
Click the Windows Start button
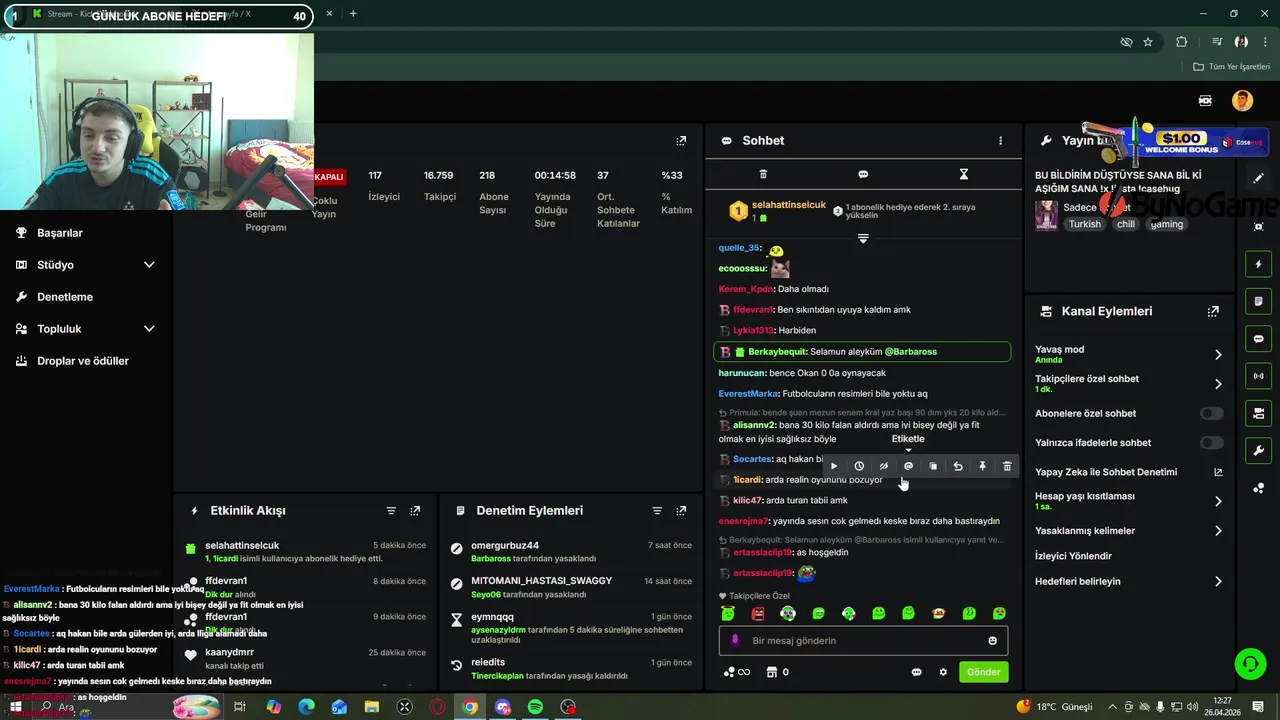[x=15, y=707]
